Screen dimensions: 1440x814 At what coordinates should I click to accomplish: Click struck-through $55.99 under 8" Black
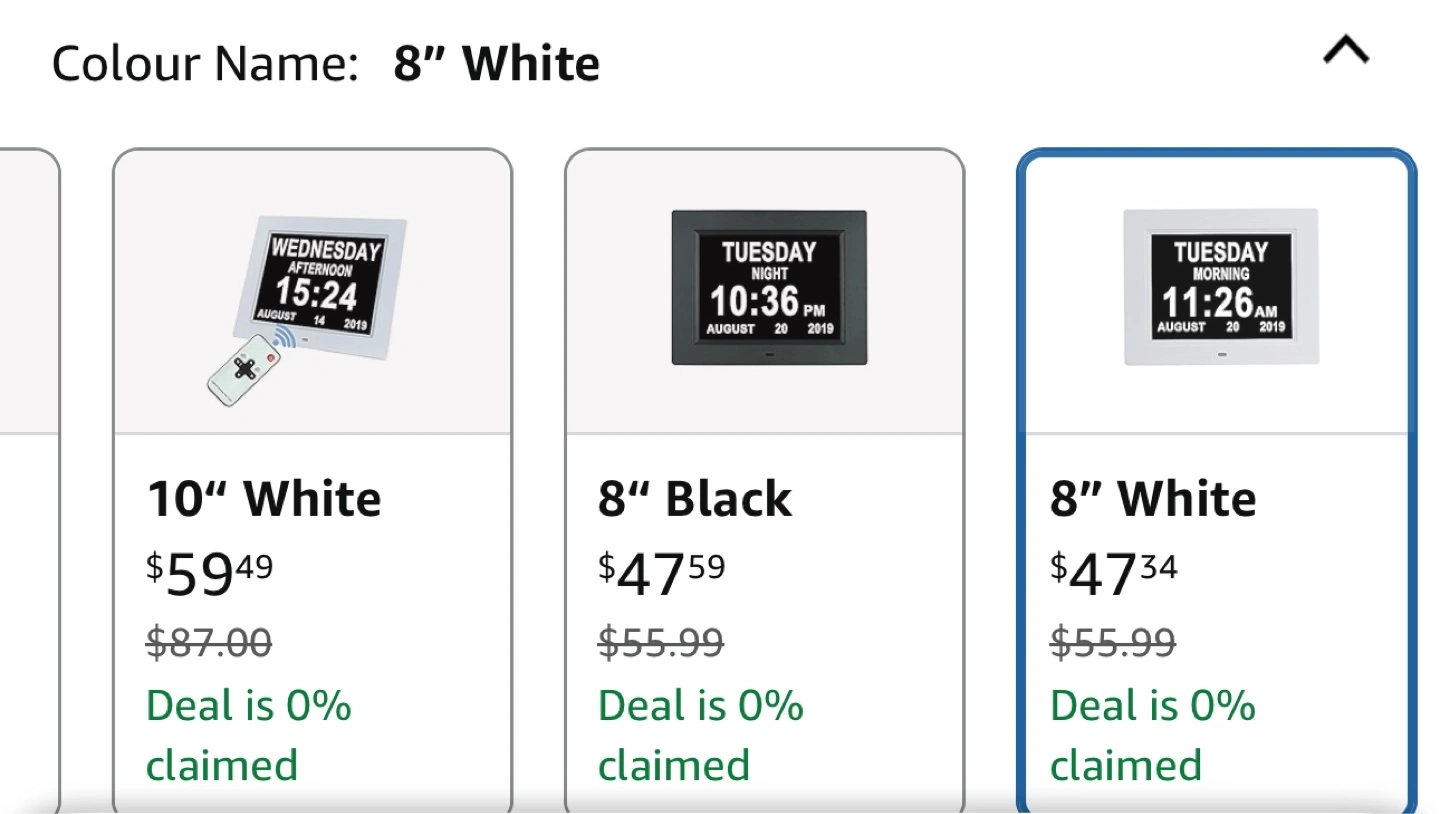(x=661, y=641)
